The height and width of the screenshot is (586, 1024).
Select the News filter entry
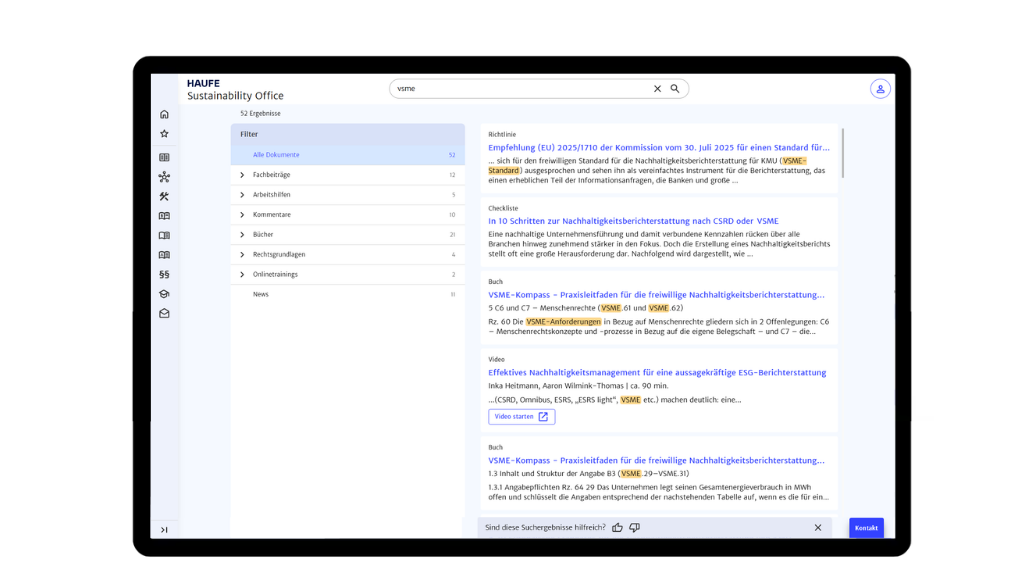click(x=261, y=294)
